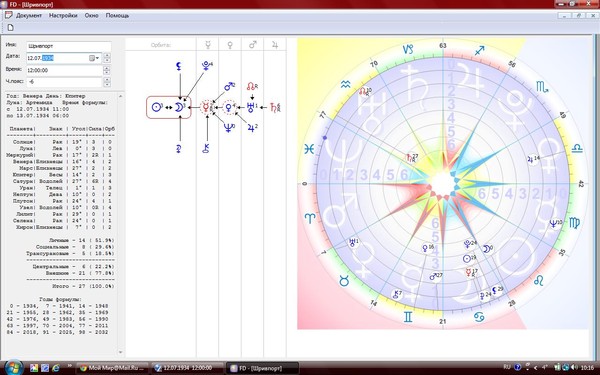This screenshot has width=600, height=375.
Task: Open the Документ menu
Action: pyautogui.click(x=29, y=16)
